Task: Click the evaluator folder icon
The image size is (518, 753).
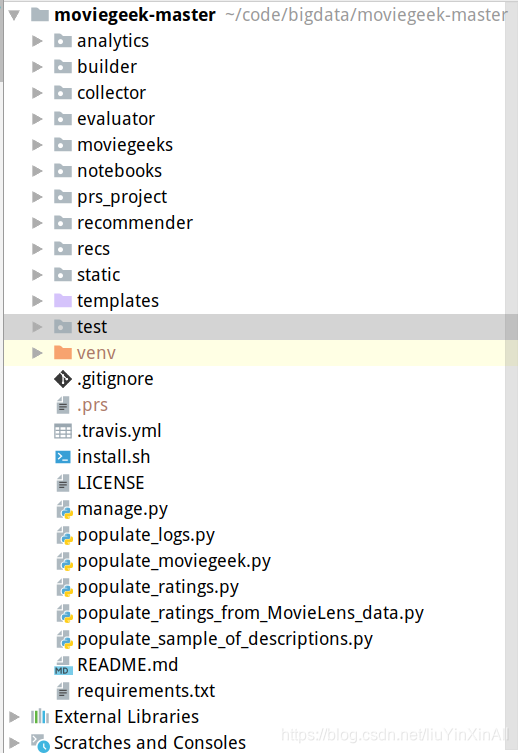Action: pyautogui.click(x=62, y=119)
